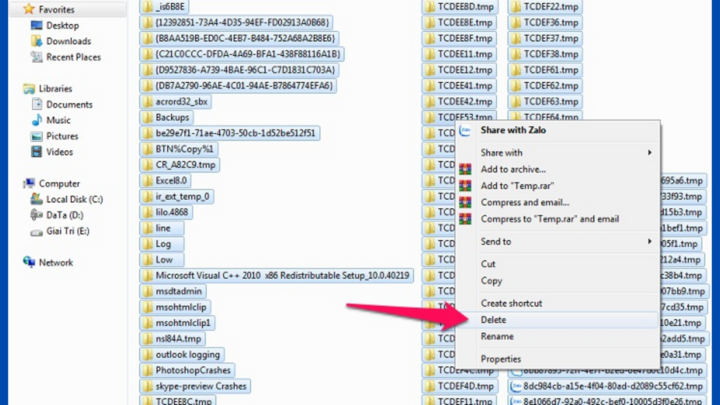Click the msdtadmin folder icon

(x=147, y=292)
